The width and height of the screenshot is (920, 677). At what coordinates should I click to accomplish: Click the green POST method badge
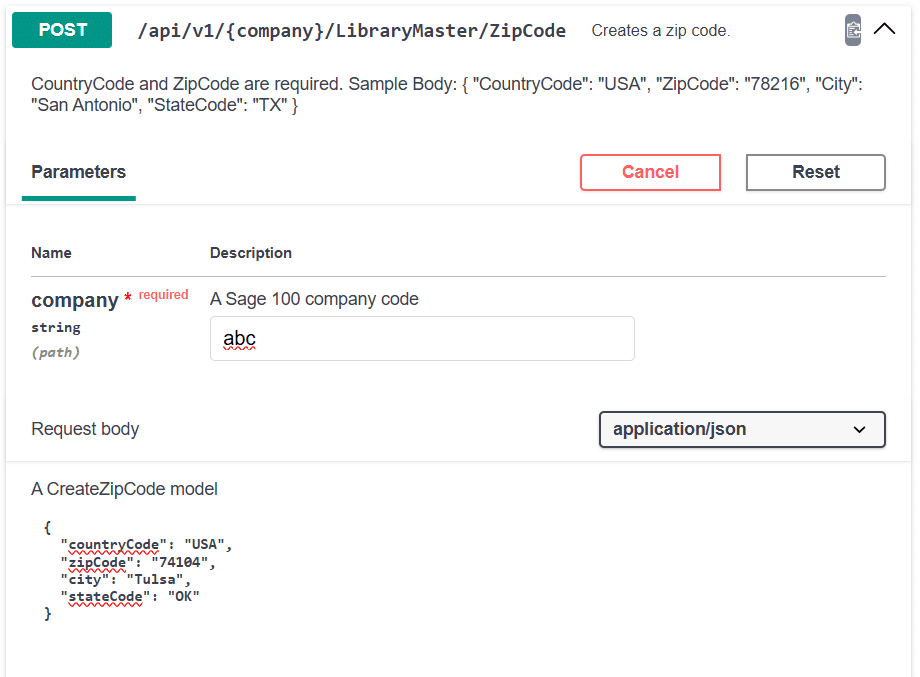click(x=62, y=29)
